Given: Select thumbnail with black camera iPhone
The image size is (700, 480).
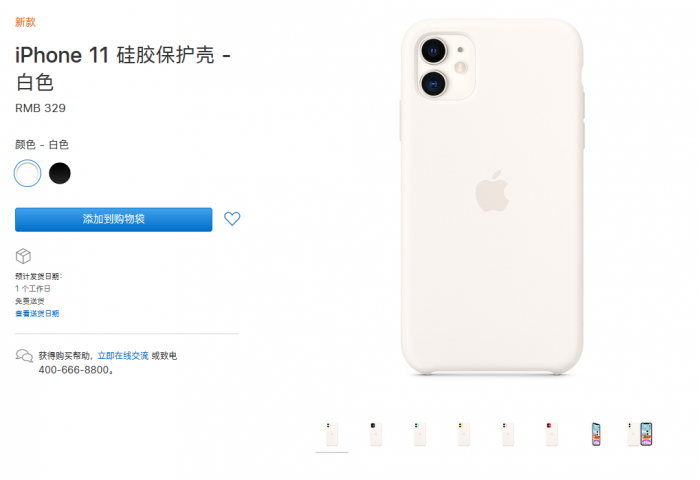Looking at the screenshot, I should 376,434.
